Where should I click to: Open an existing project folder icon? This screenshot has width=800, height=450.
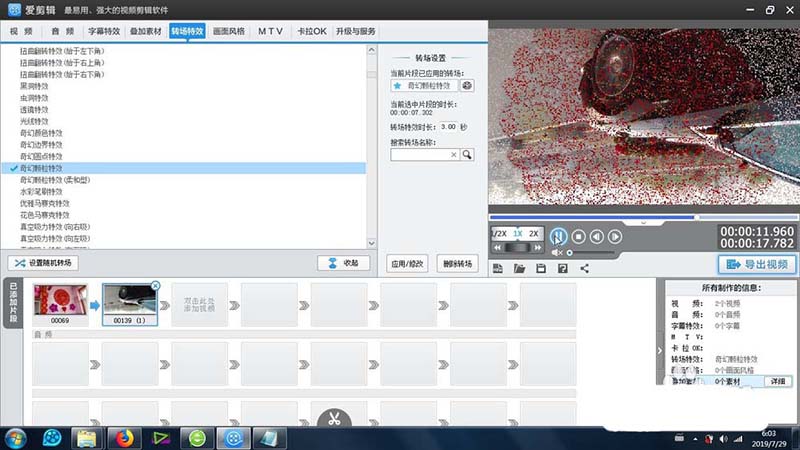519,268
